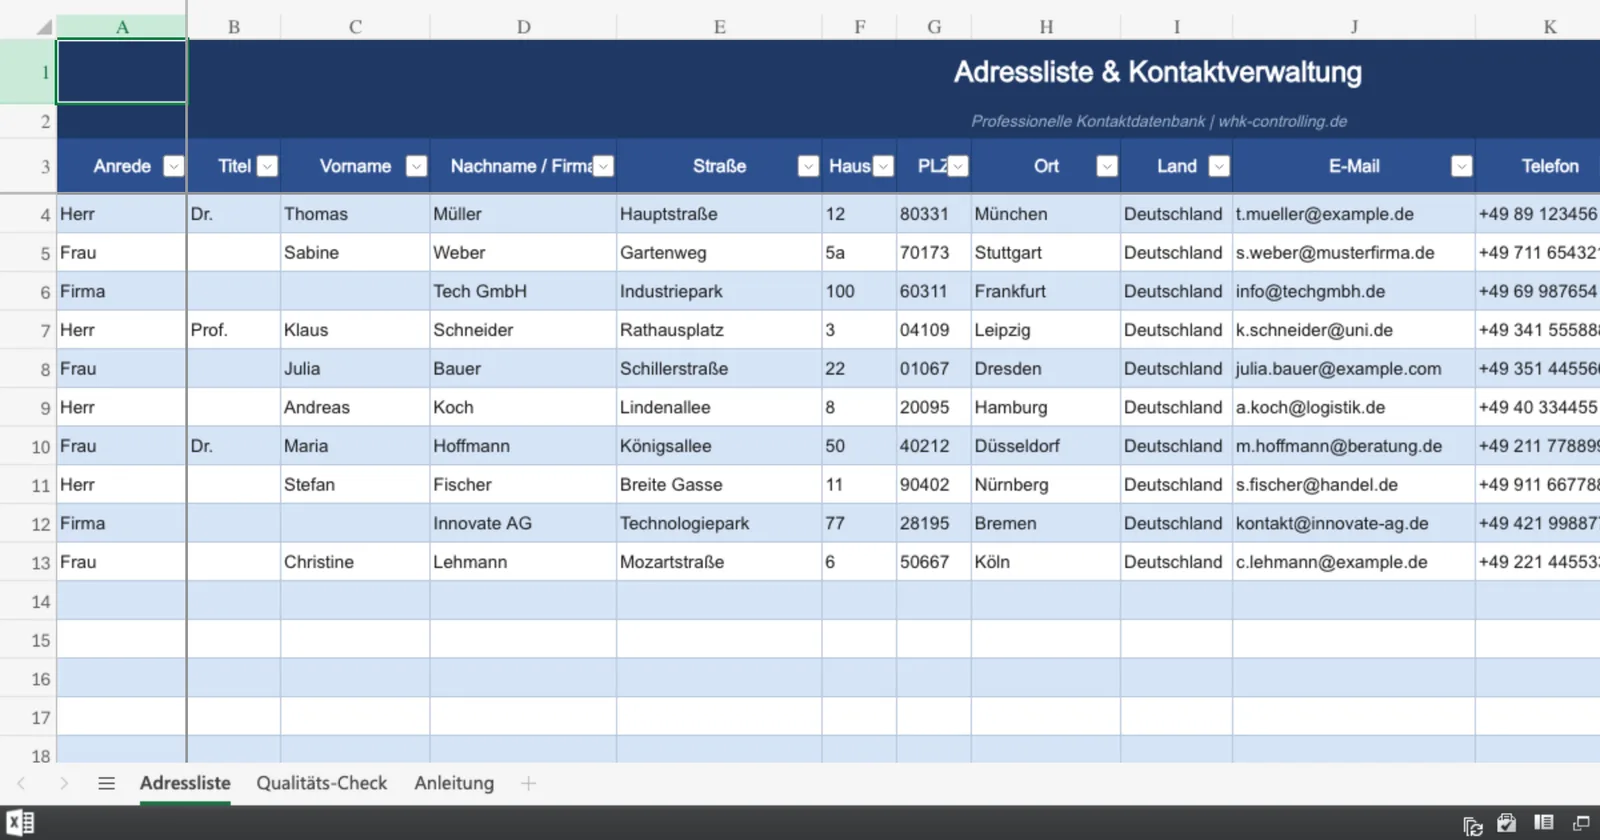Click the overlapping windows icon at bottom right
Viewport: 1600px width, 840px height.
[x=1581, y=823]
